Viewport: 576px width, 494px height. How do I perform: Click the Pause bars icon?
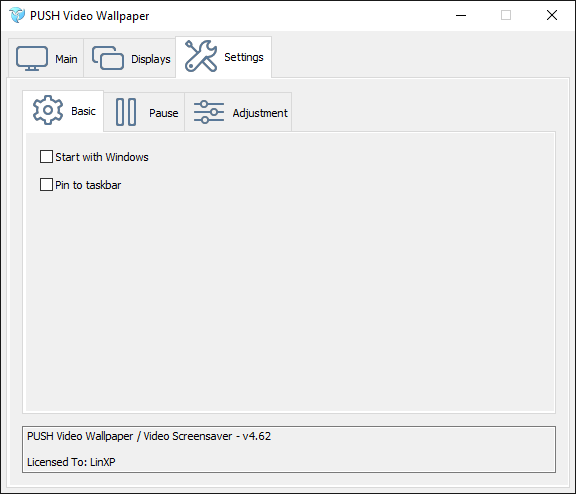click(126, 112)
